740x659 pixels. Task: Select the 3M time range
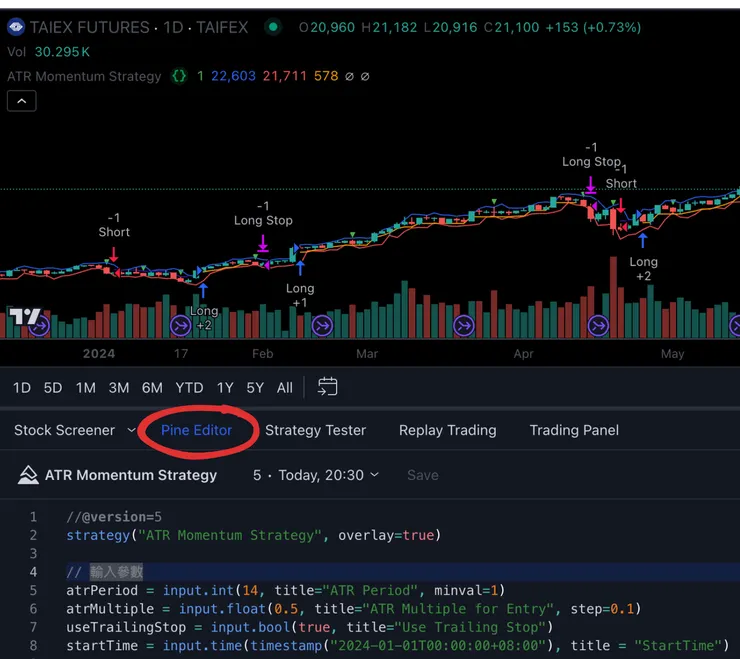118,388
